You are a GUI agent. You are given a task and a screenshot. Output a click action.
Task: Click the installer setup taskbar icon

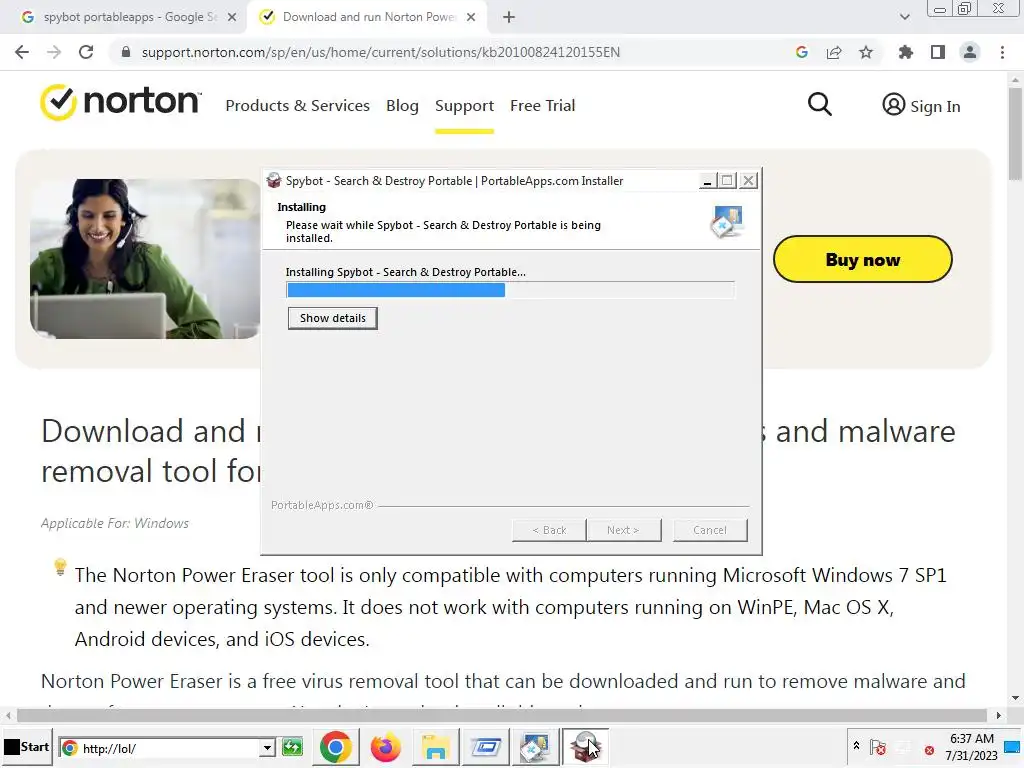(x=535, y=748)
